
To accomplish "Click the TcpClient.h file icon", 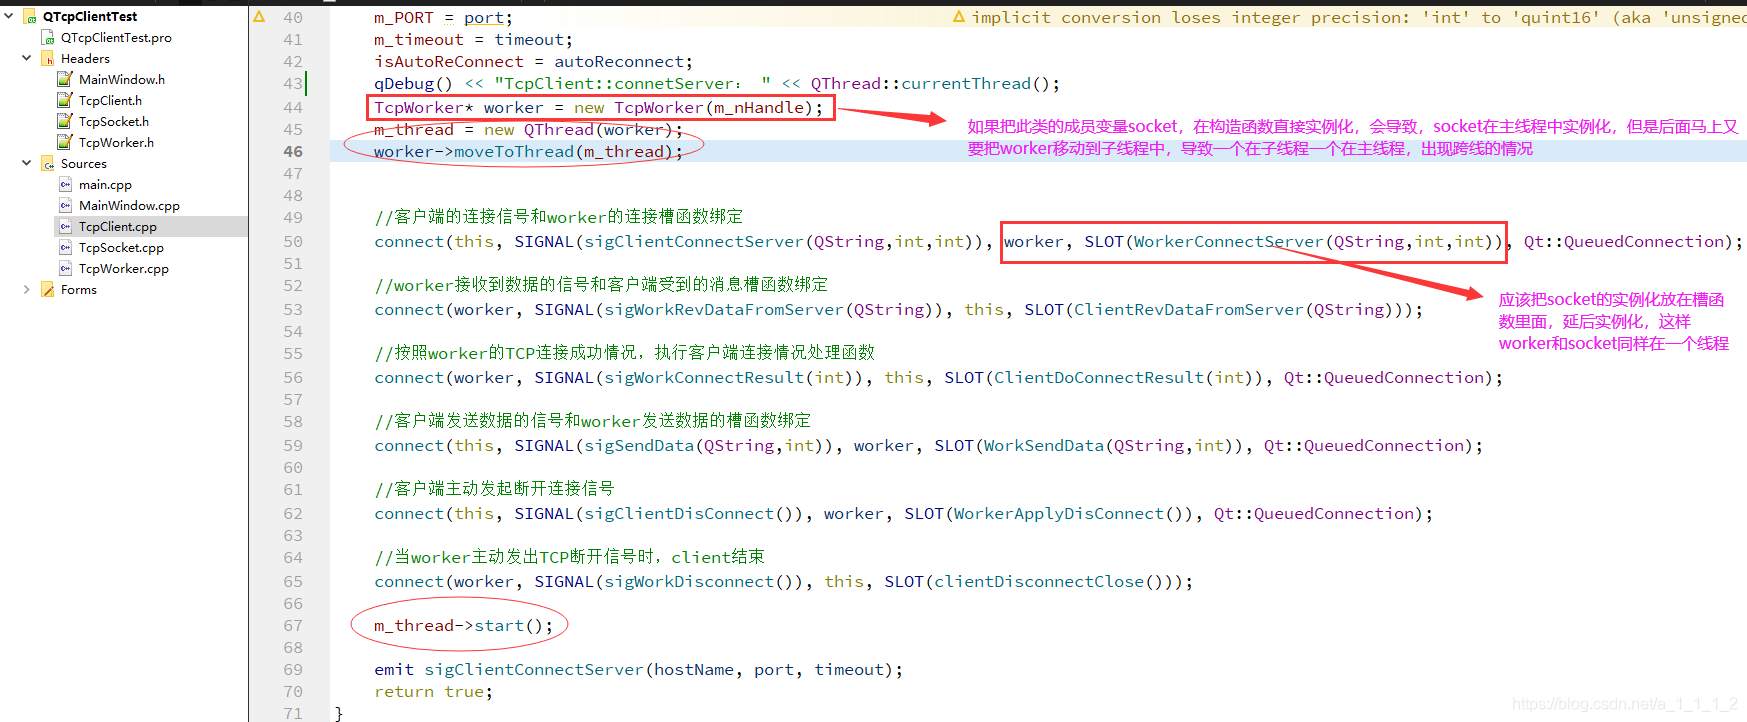I will tap(65, 100).
